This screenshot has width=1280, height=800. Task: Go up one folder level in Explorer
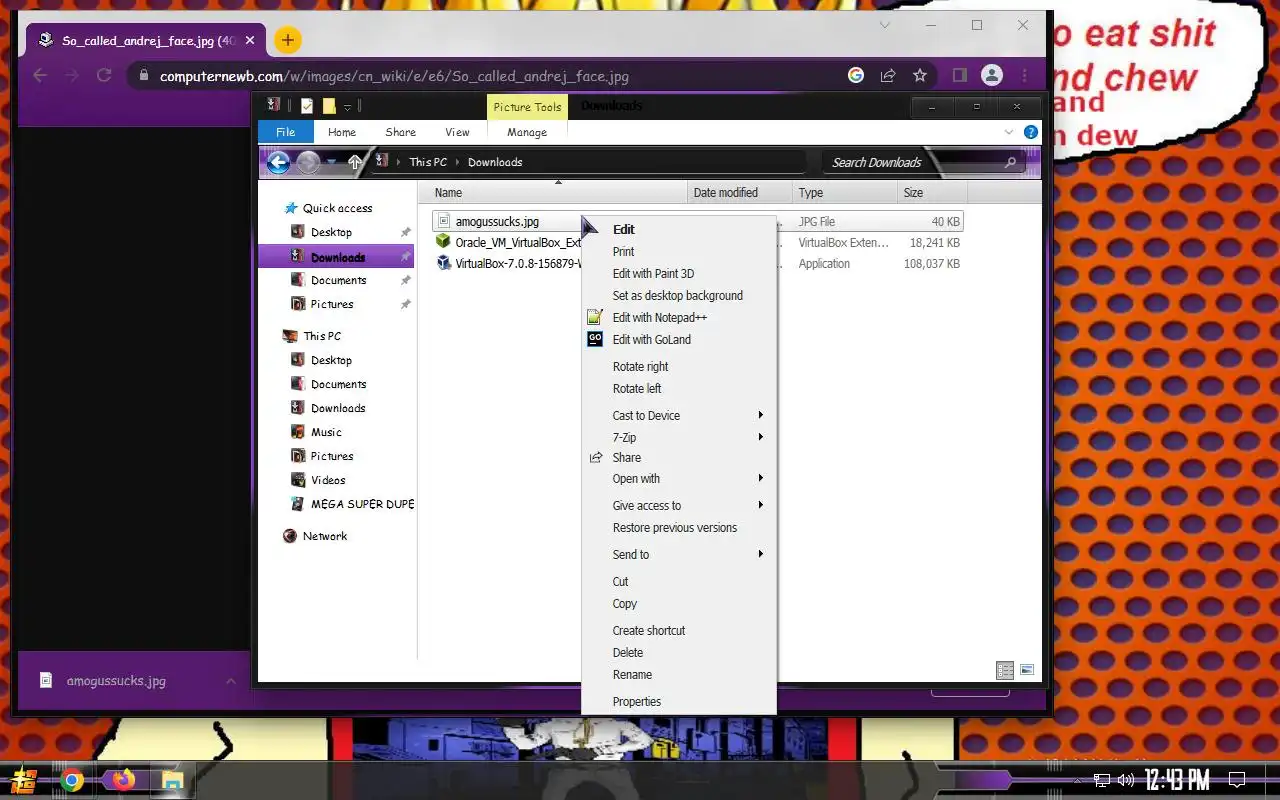click(355, 162)
